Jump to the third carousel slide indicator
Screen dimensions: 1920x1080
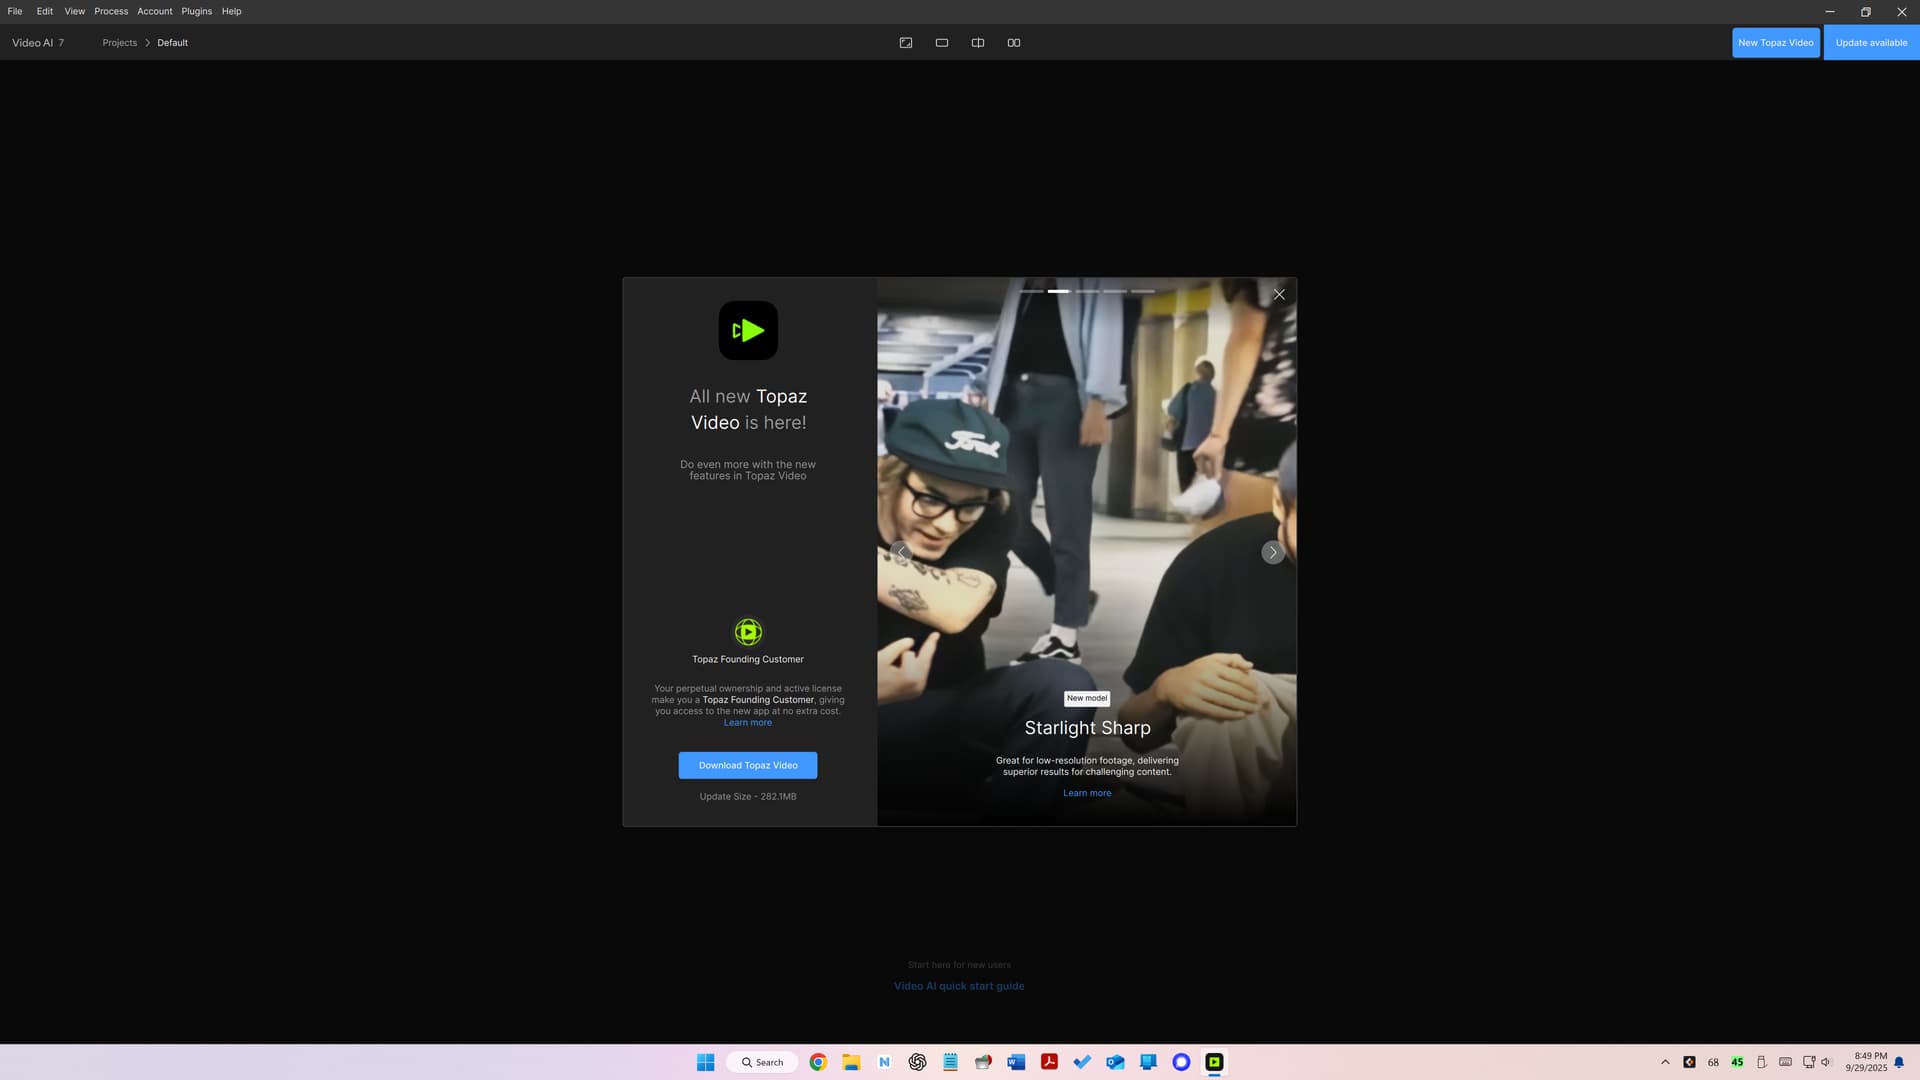click(x=1087, y=291)
